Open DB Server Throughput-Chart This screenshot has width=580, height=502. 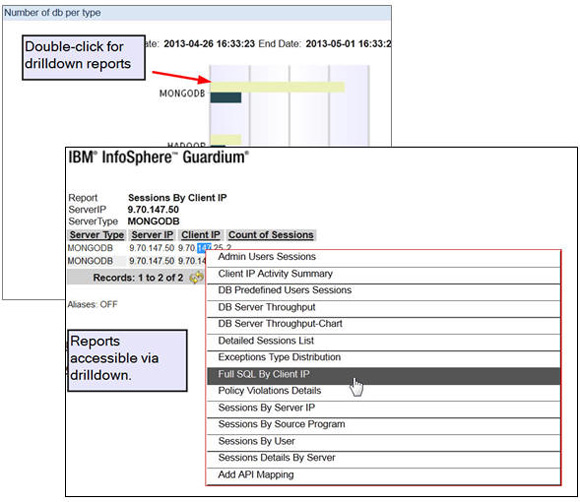pyautogui.click(x=384, y=325)
